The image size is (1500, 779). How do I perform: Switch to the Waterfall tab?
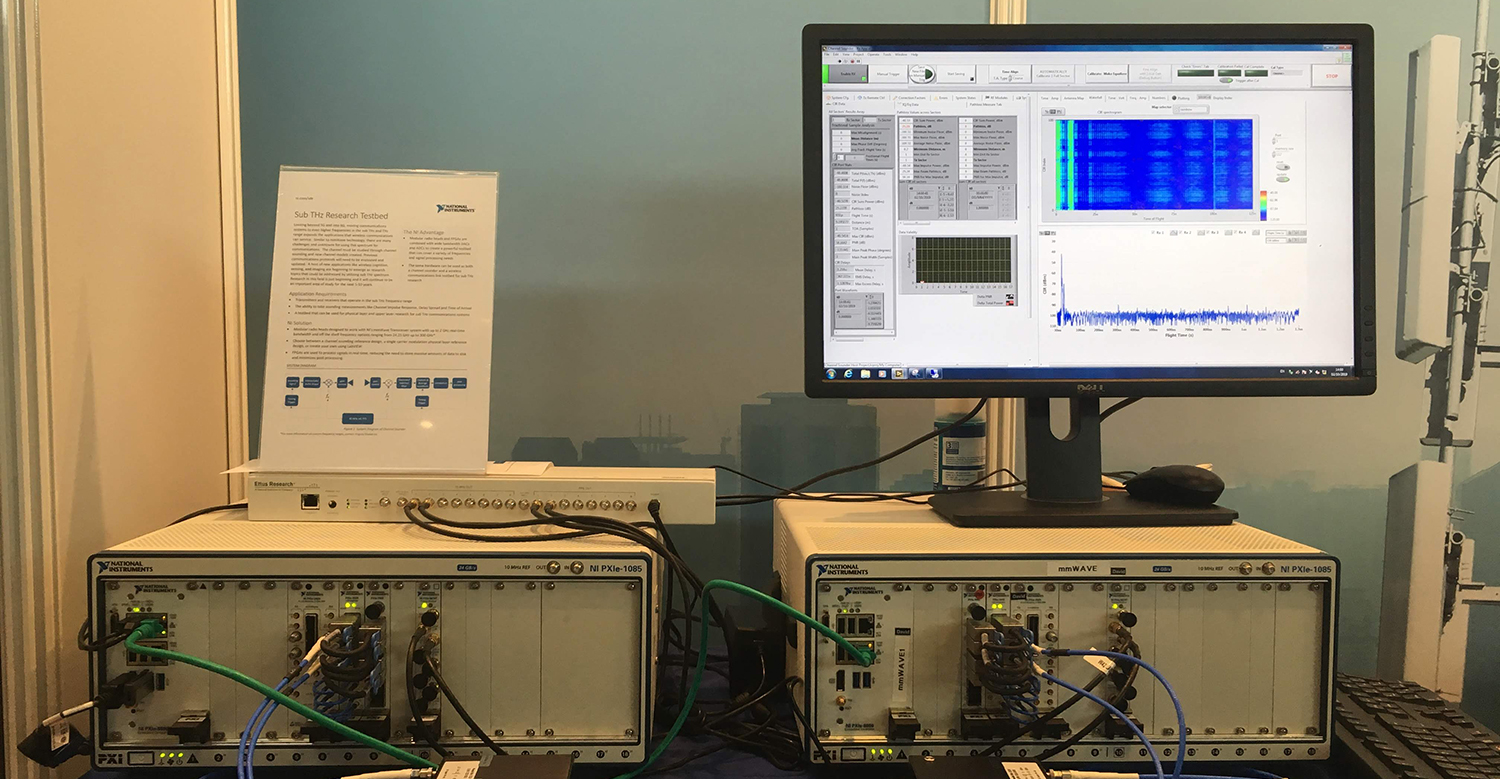pyautogui.click(x=1096, y=98)
